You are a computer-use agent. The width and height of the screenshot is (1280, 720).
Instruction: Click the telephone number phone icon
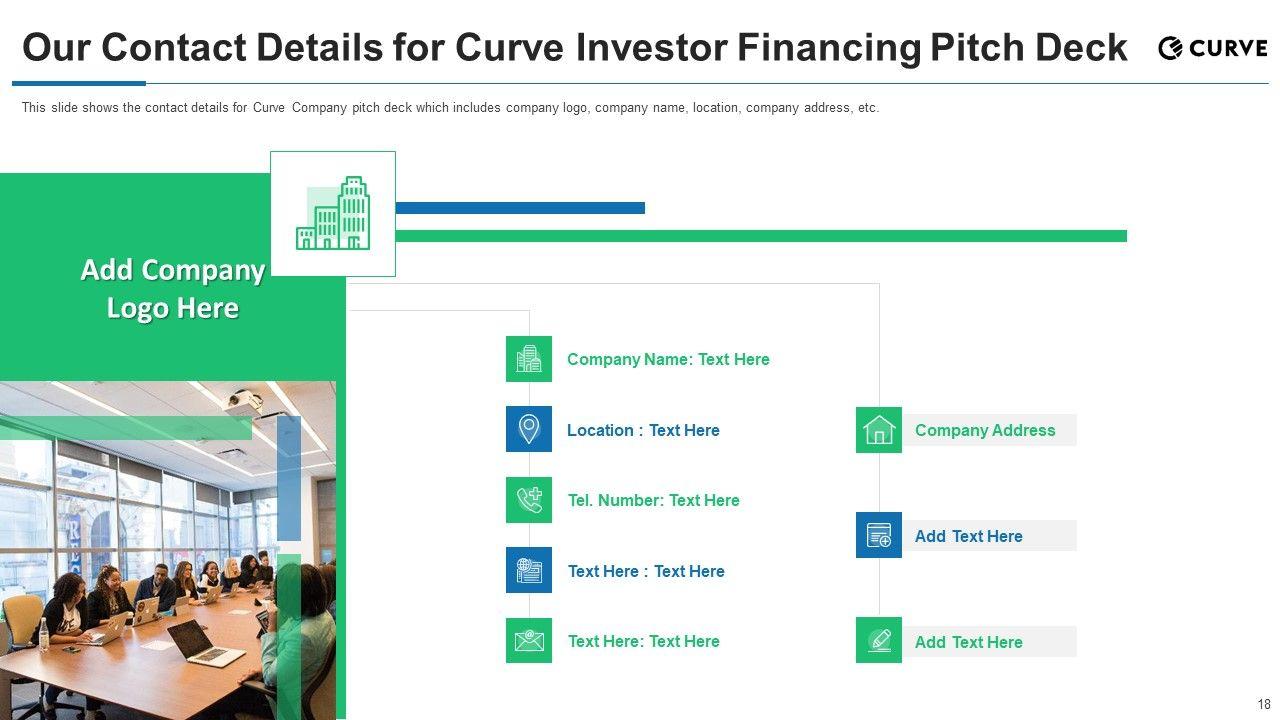click(x=529, y=500)
